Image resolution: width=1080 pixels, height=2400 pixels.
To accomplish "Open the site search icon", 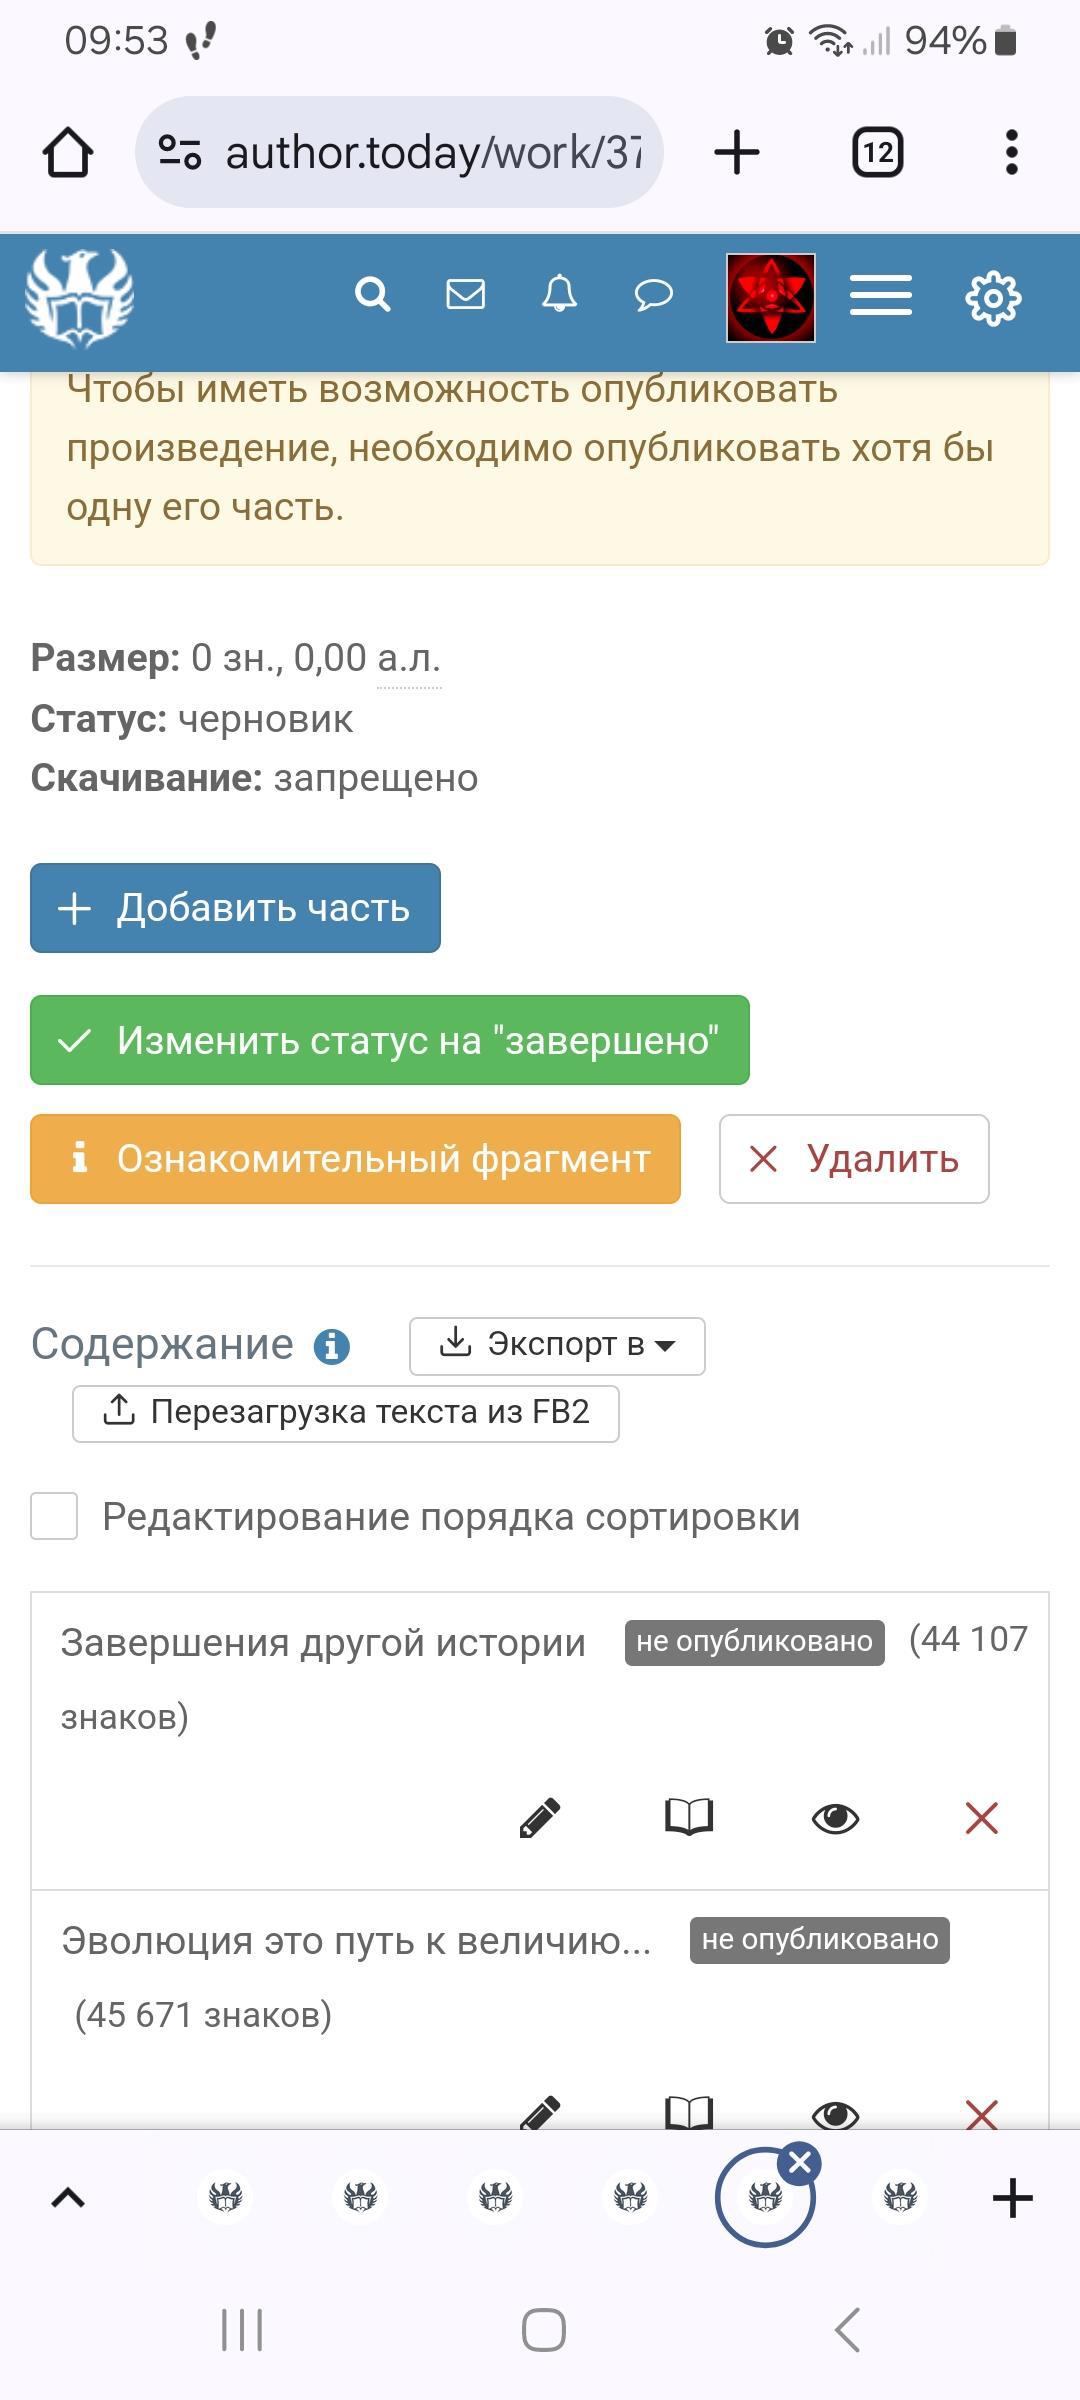I will pos(372,295).
